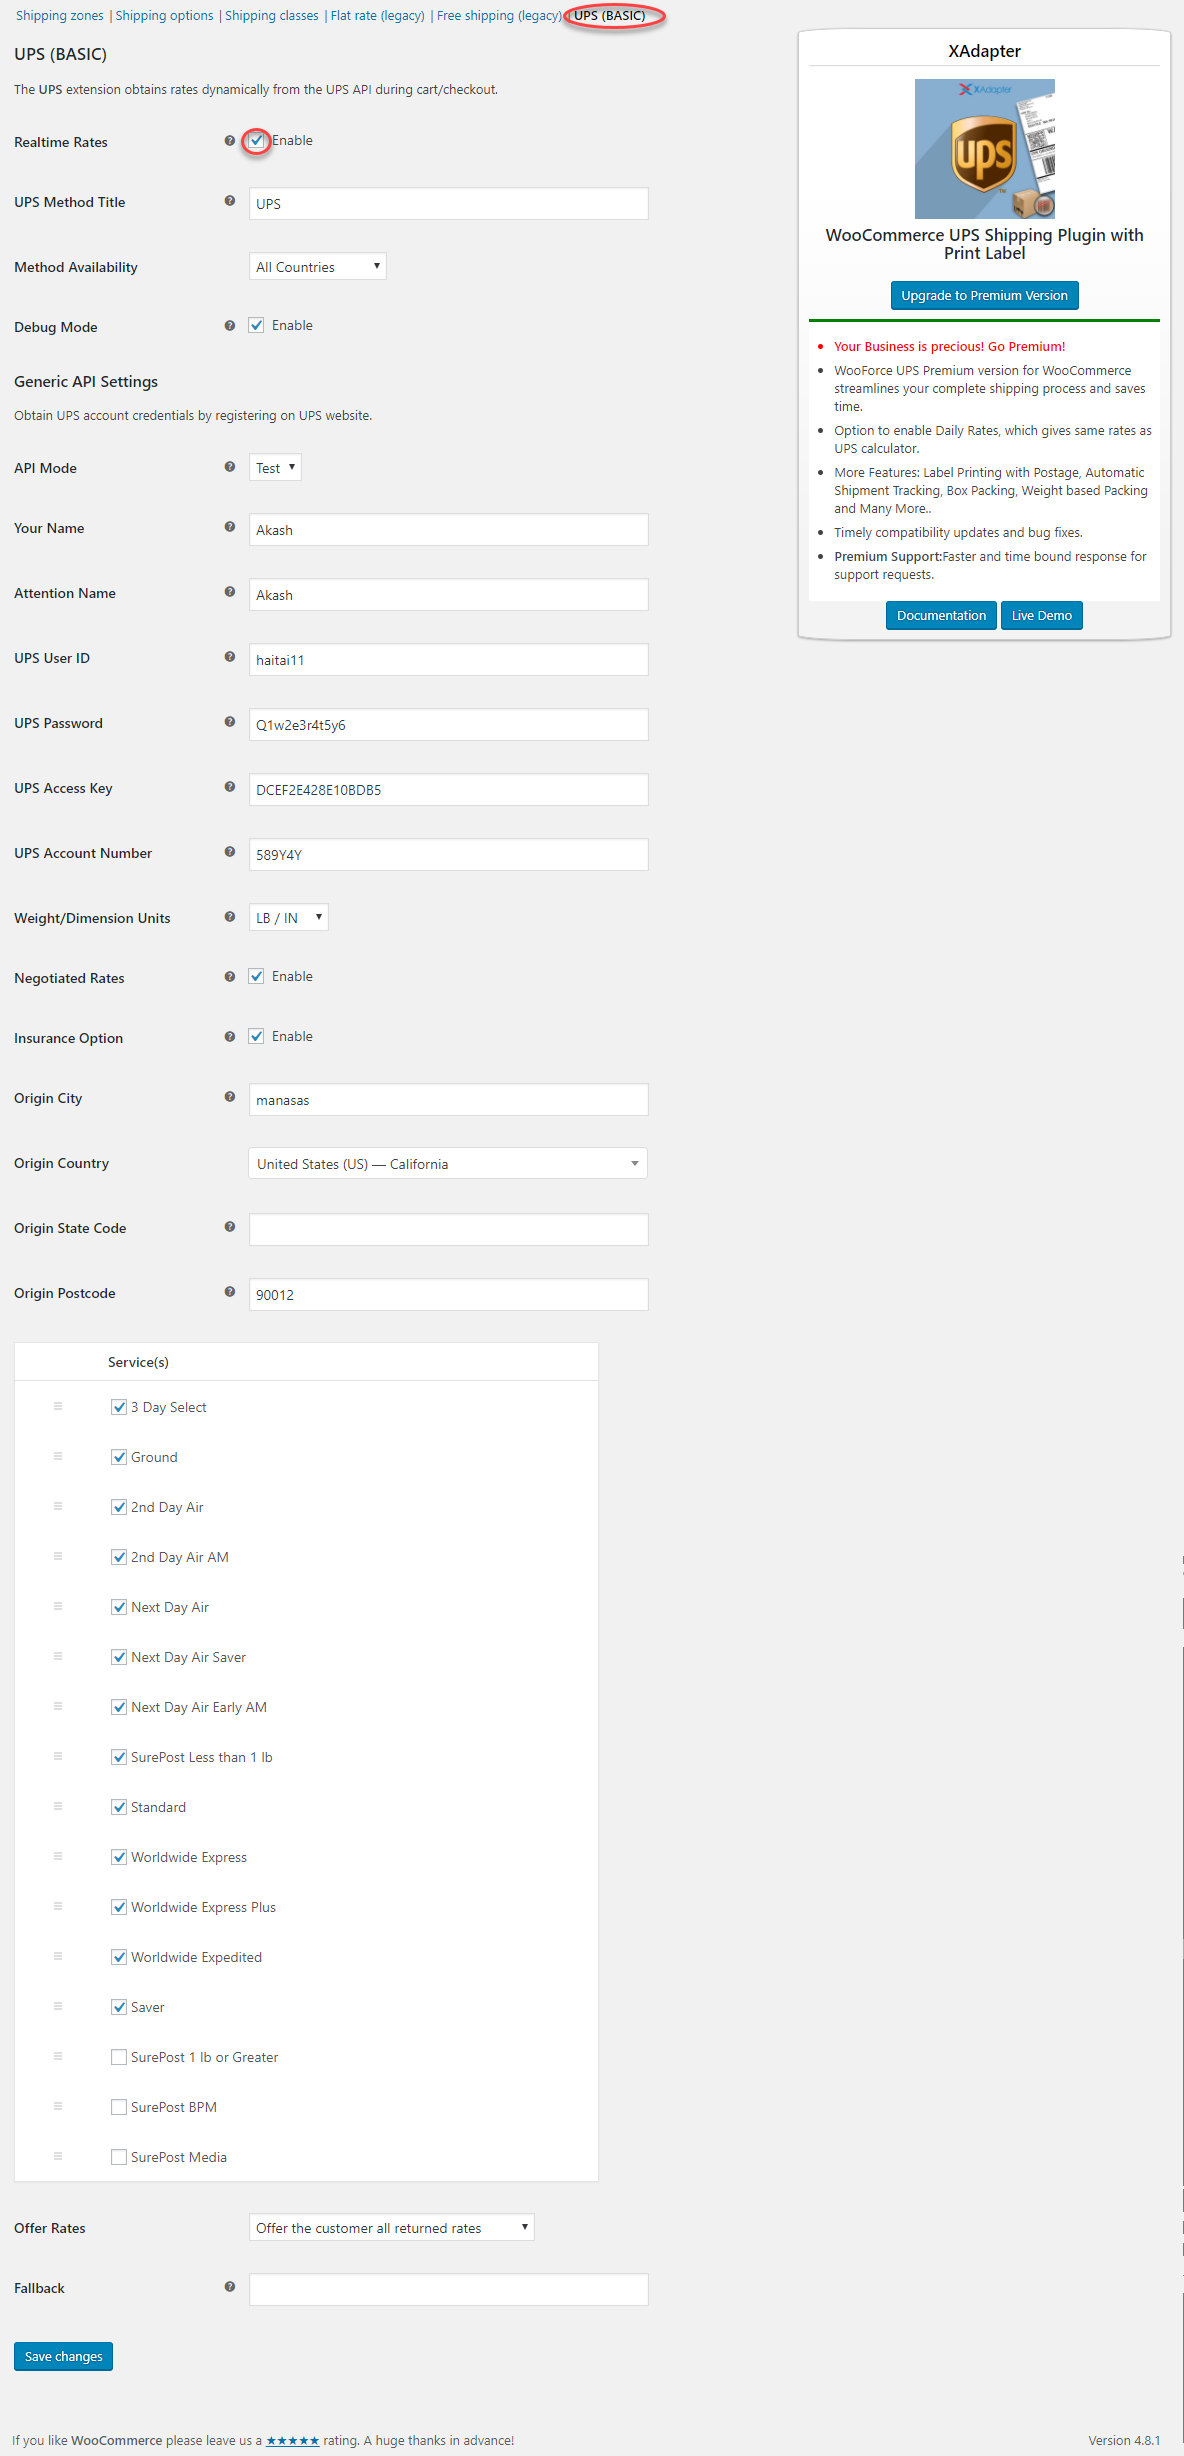Uncheck Worldwide Express Plus service
The width and height of the screenshot is (1184, 2456).
pyautogui.click(x=119, y=1907)
